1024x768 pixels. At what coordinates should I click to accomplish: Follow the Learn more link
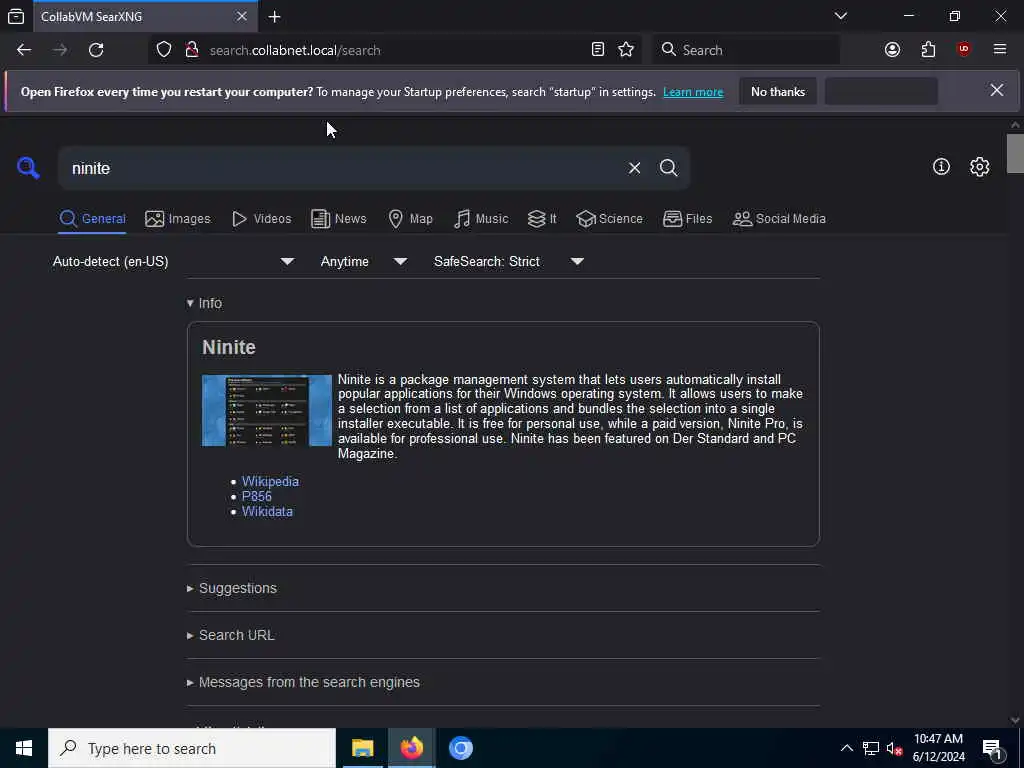click(693, 92)
